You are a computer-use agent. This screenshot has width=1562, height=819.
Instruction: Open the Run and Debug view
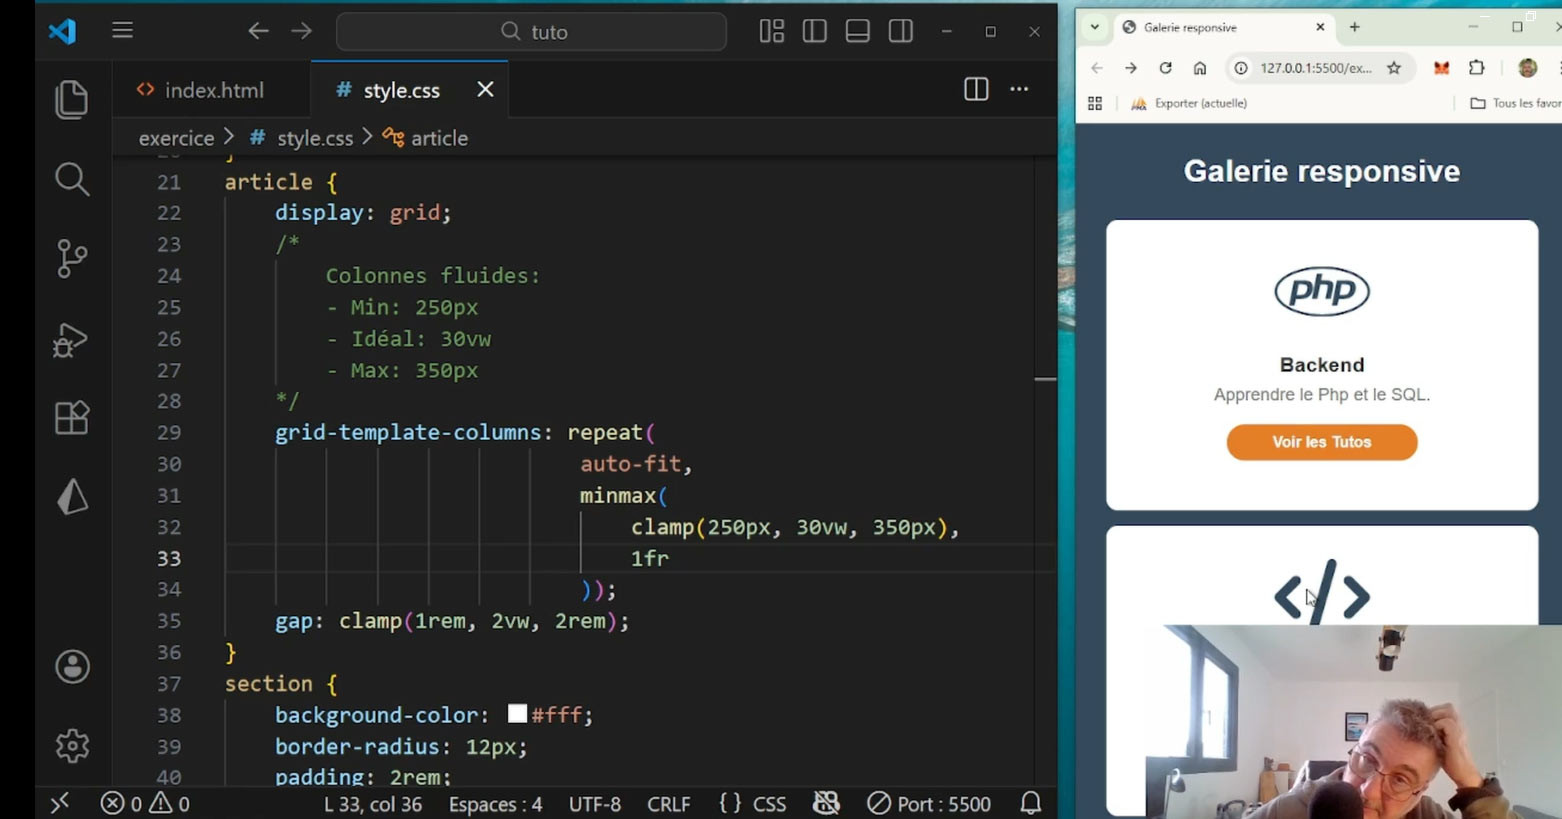coord(71,340)
